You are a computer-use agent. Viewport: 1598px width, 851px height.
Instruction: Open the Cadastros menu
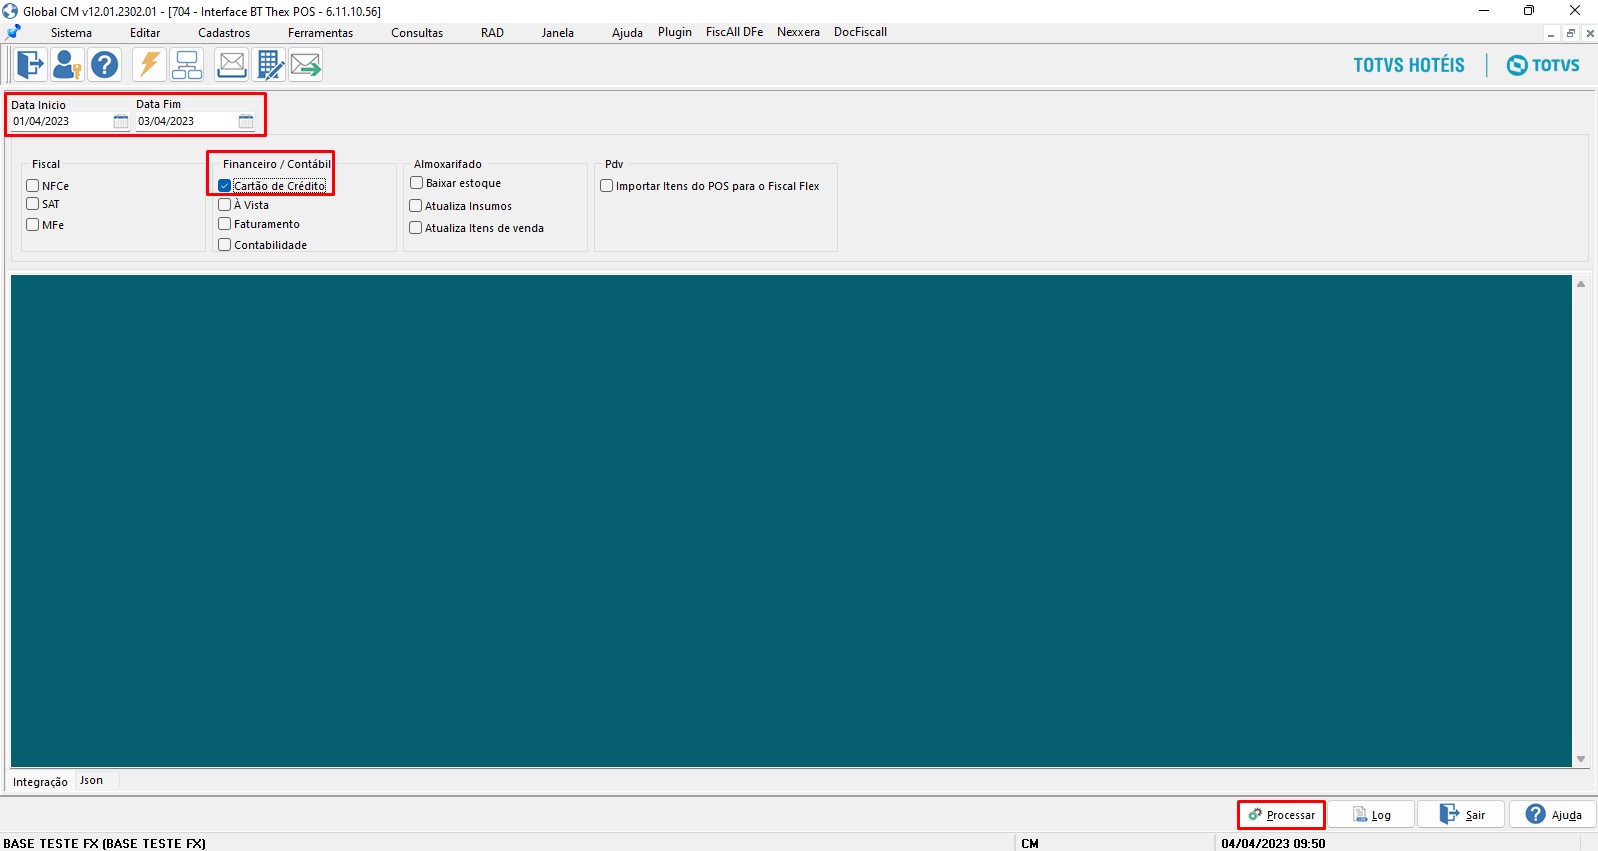coord(224,33)
